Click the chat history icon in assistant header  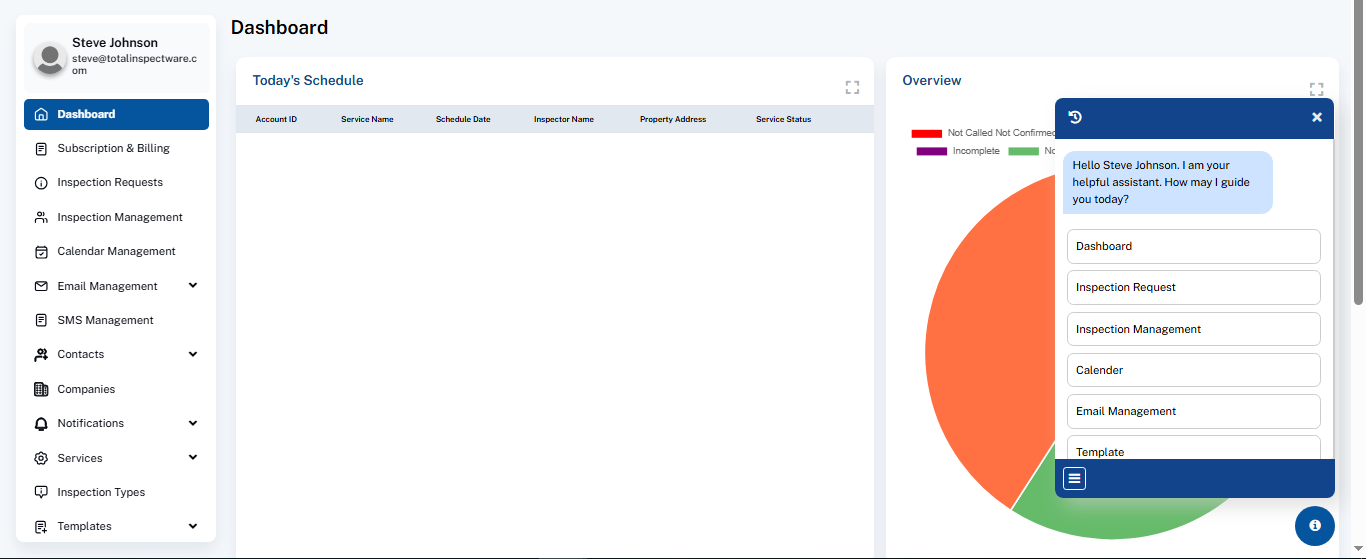[x=1075, y=118]
